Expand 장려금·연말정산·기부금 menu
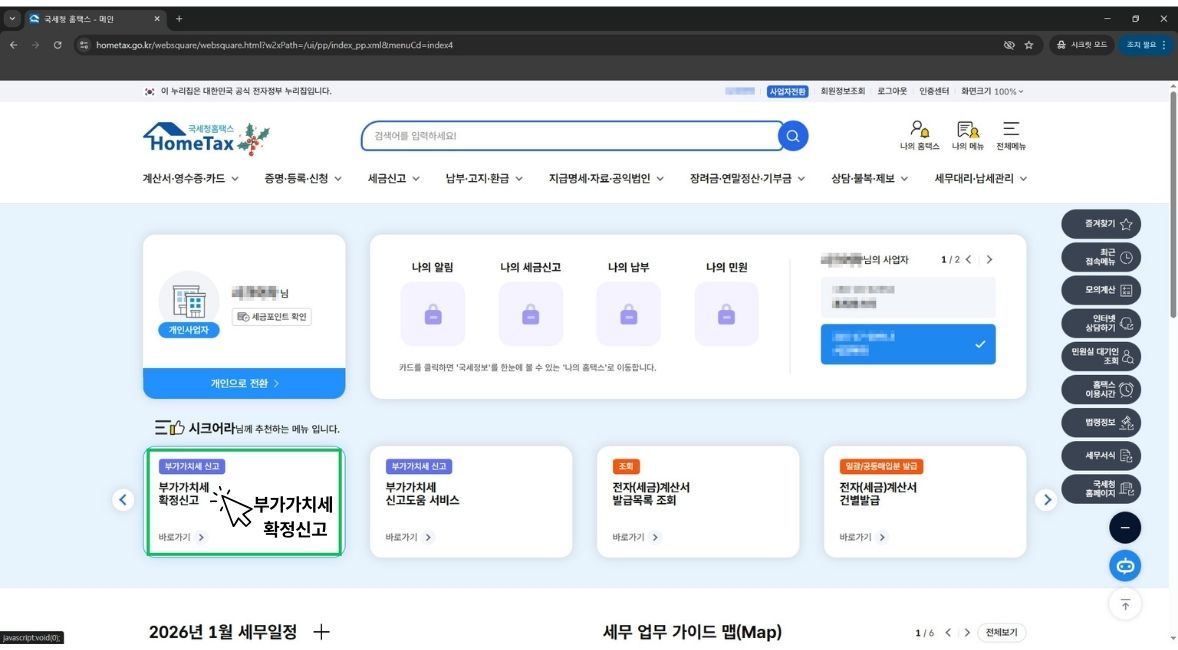Screen dimensions: 1178x650 (748, 179)
